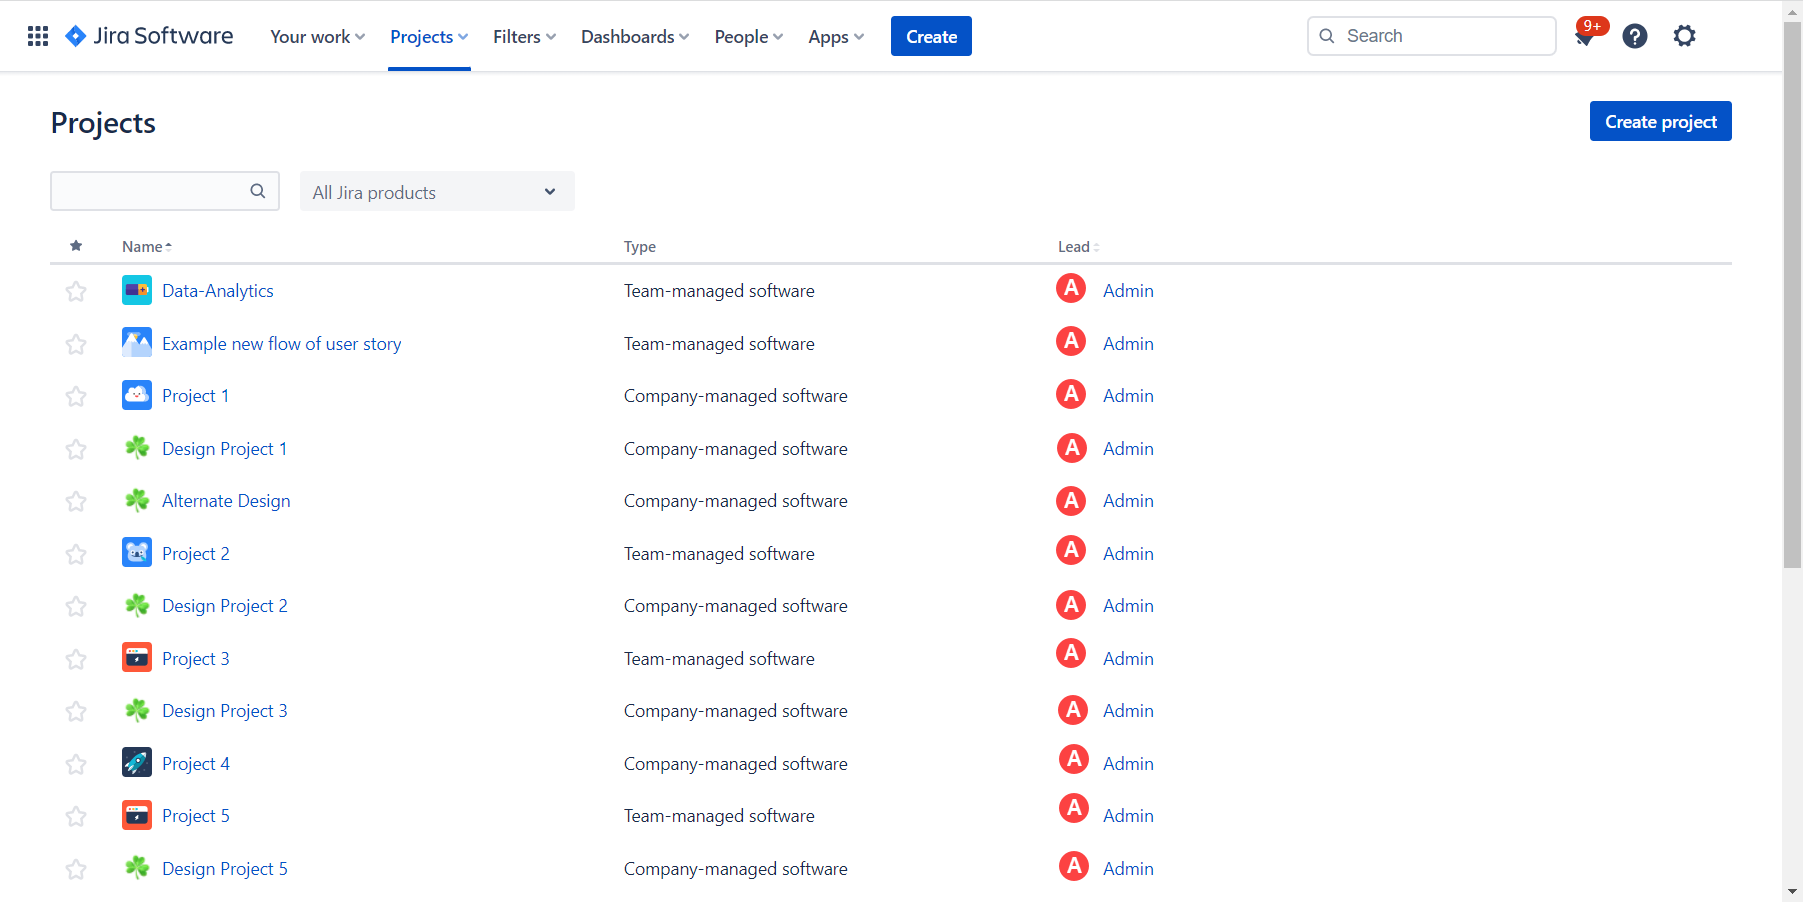Open Jira settings via the gear icon
The image size is (1803, 902).
[x=1685, y=36]
